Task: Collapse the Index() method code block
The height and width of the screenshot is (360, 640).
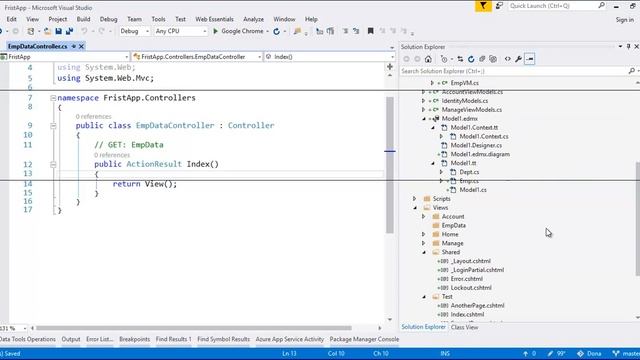Action: coord(53,164)
